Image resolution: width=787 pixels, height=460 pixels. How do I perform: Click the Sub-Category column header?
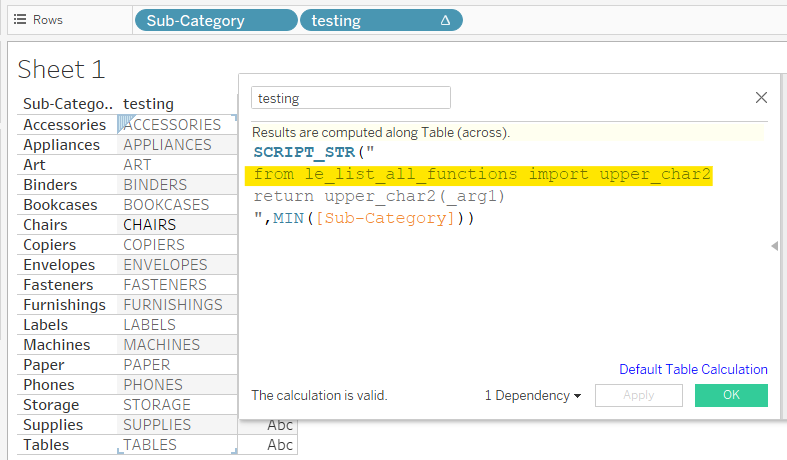pos(64,104)
